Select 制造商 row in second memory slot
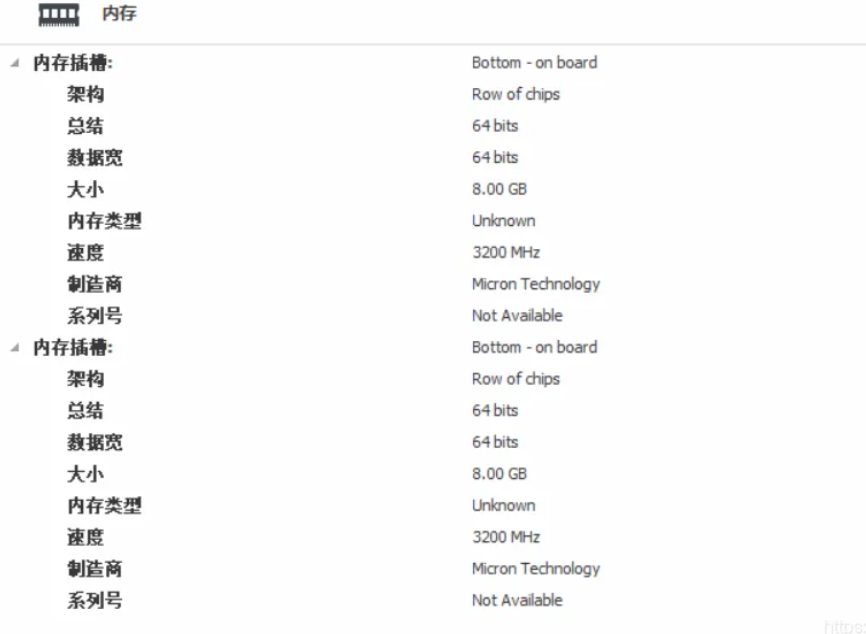Viewport: 866px width, 634px height. 95,569
